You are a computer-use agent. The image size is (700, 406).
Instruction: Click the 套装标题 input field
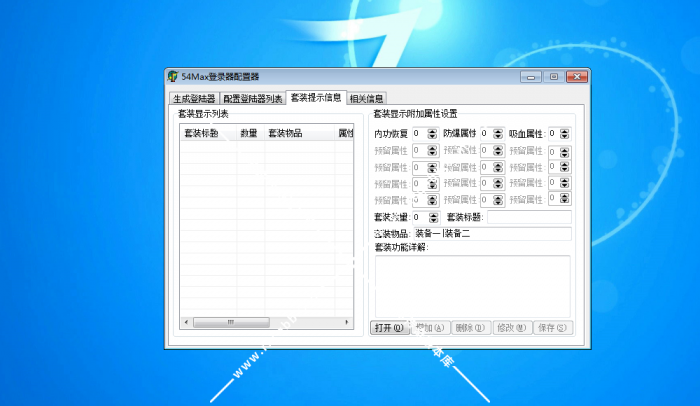pyautogui.click(x=528, y=217)
